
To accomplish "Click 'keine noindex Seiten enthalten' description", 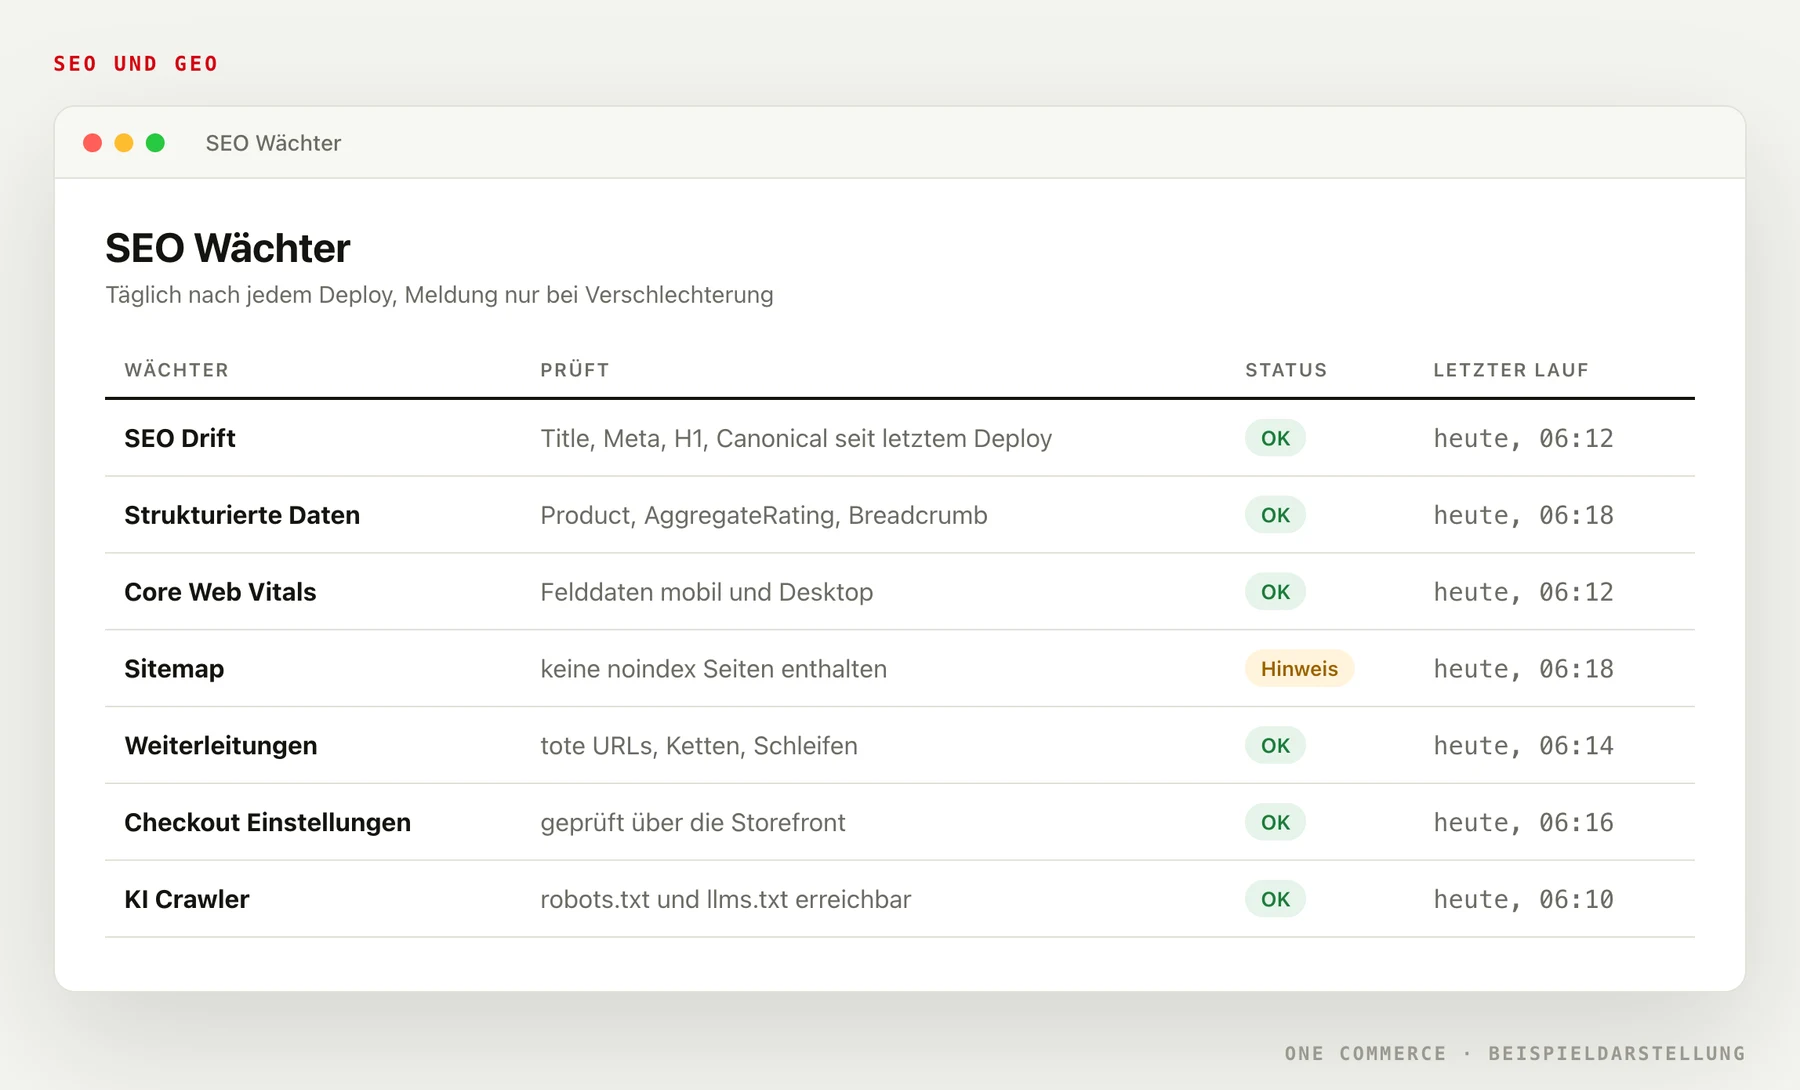I will pos(714,669).
